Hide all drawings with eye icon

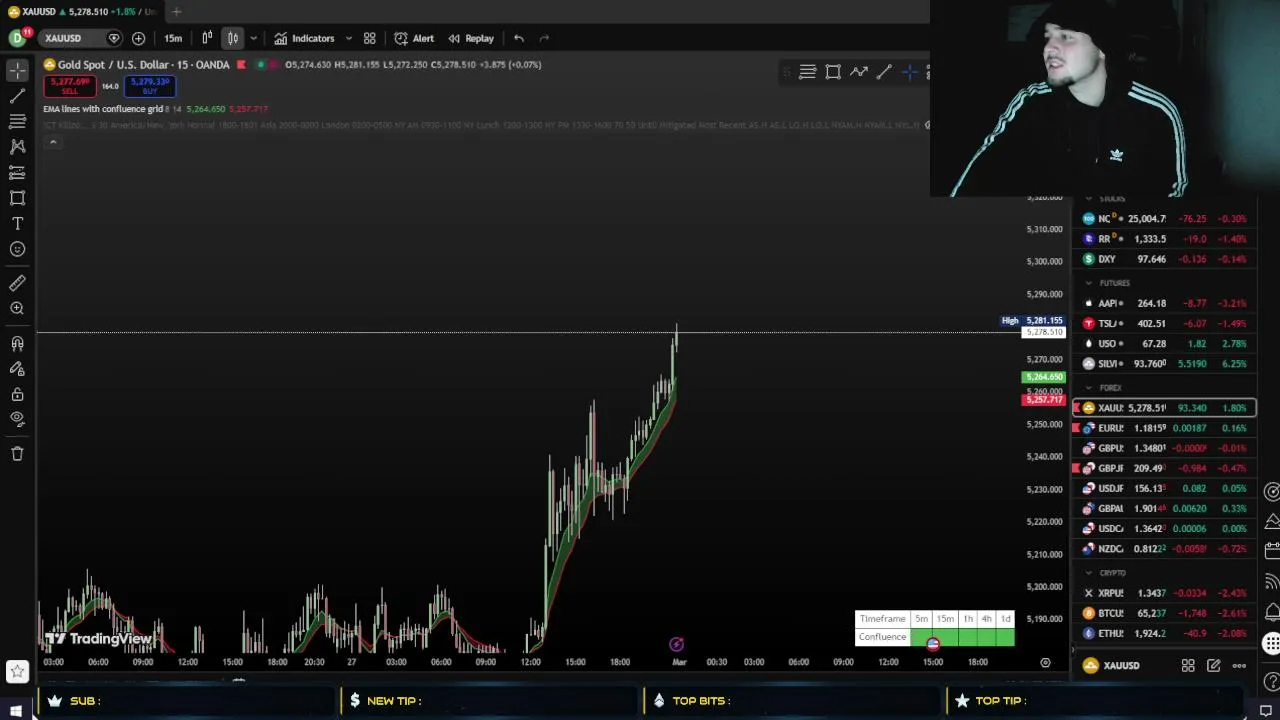[17, 419]
